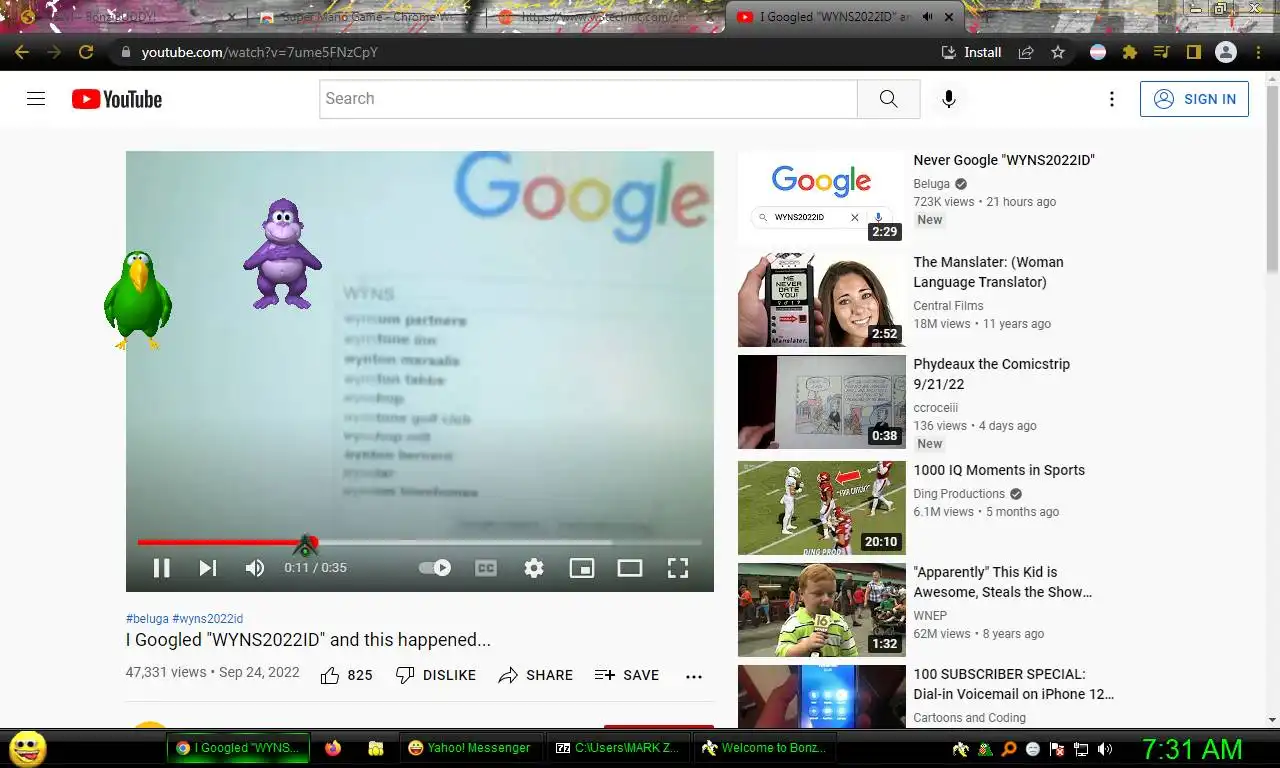Open Firefox from the taskbar
This screenshot has width=1280, height=768.
tap(333, 748)
